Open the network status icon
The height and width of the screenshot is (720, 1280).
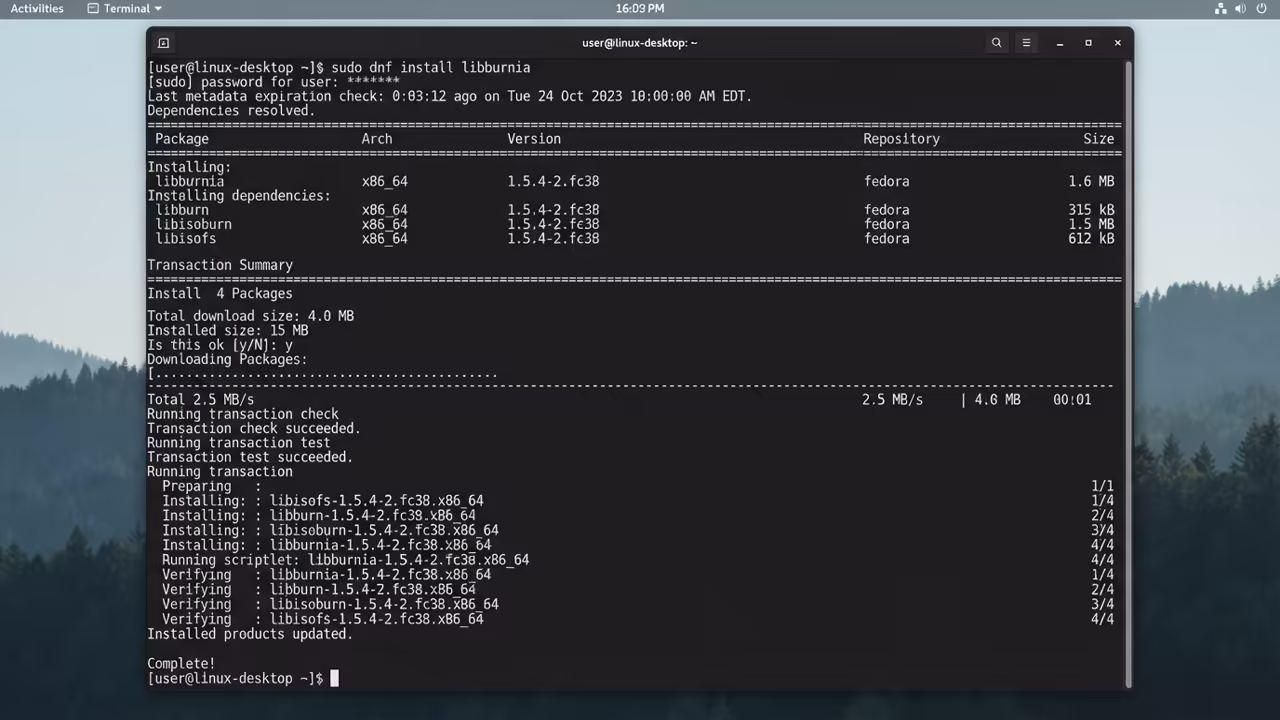click(1221, 8)
